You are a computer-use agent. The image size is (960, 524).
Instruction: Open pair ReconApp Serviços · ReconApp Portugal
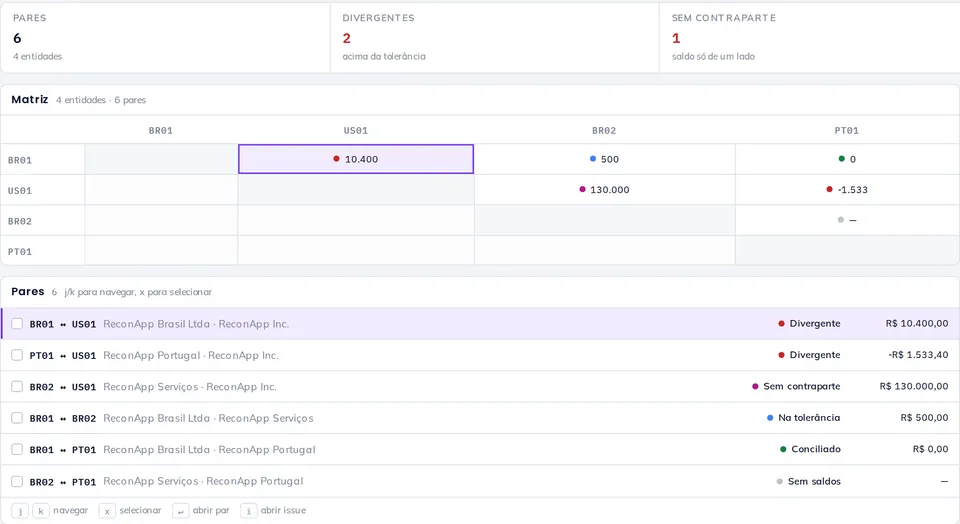point(480,481)
